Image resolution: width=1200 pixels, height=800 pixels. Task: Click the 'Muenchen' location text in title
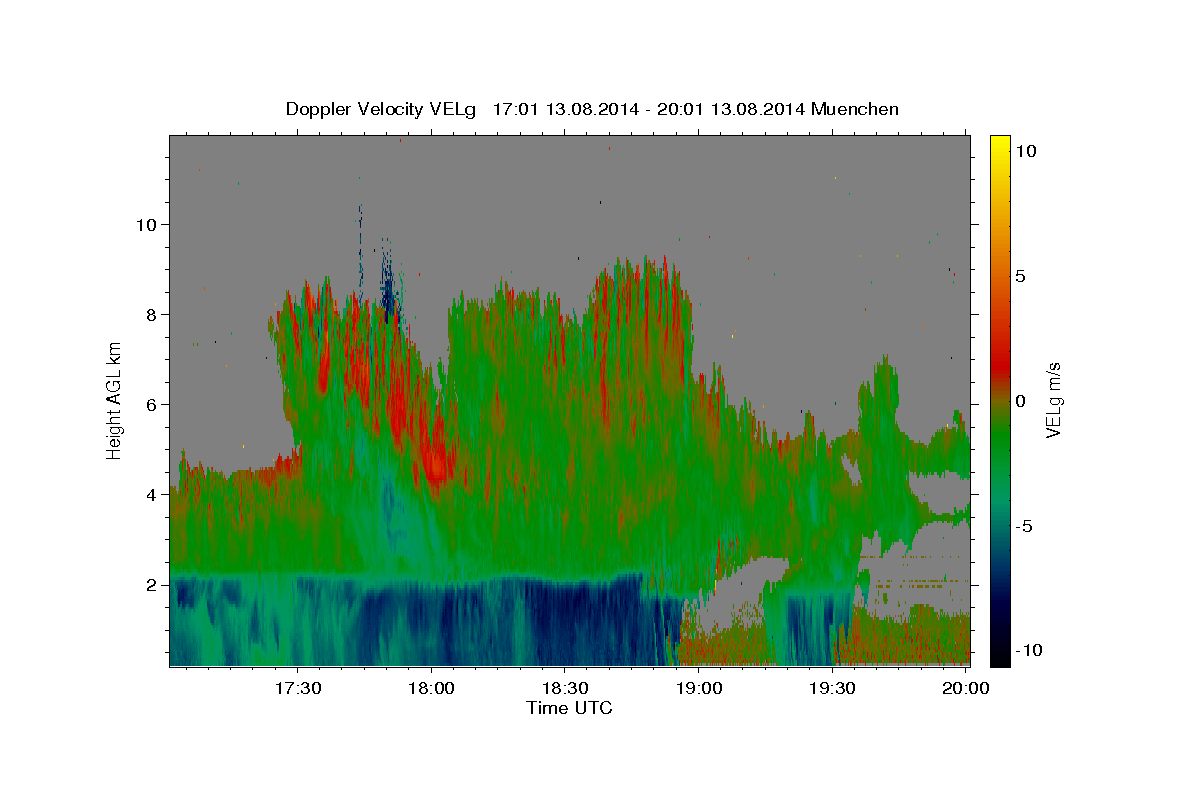(856, 109)
